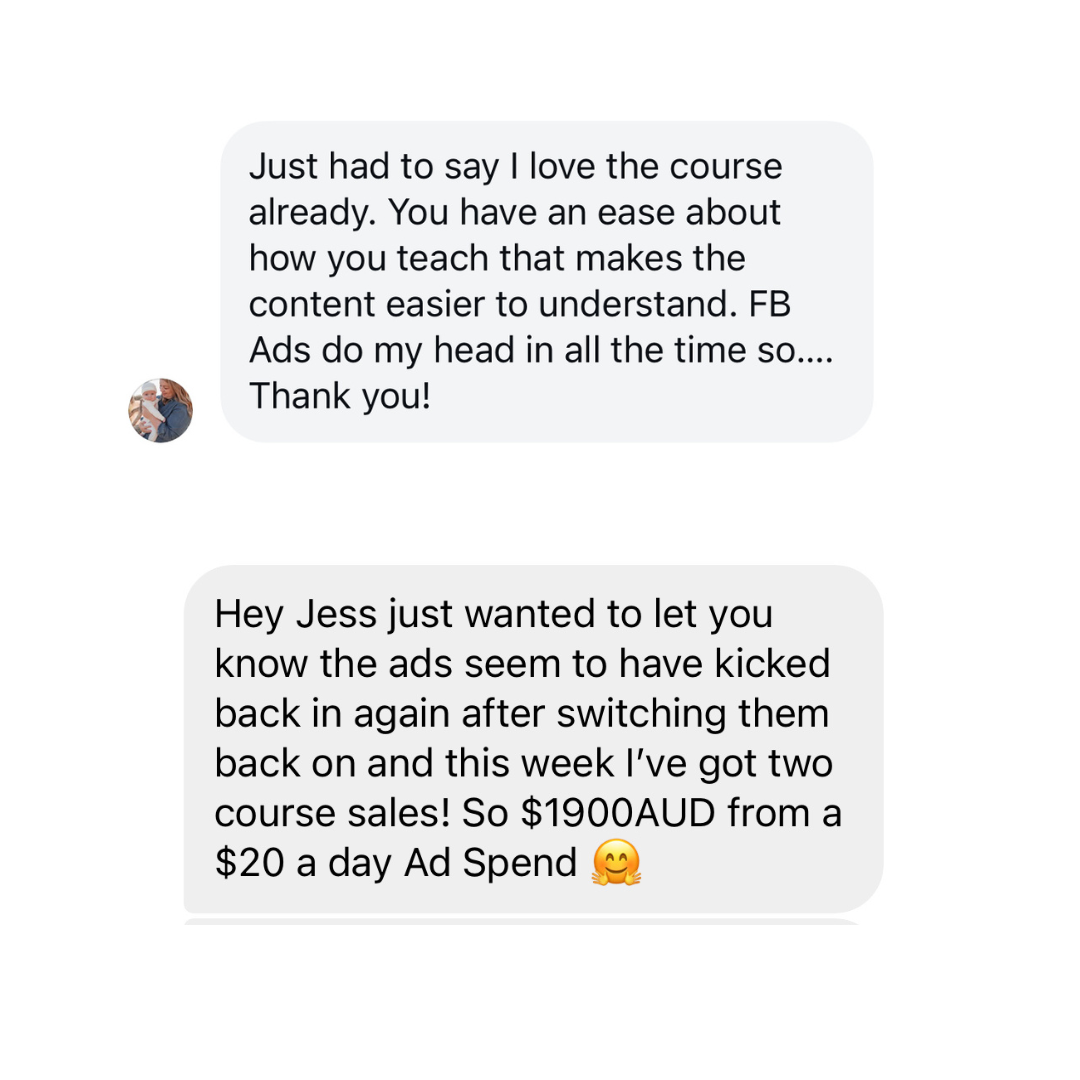Click the sender's profile avatar photo
Screen dimensions: 1080x1080
point(160,410)
